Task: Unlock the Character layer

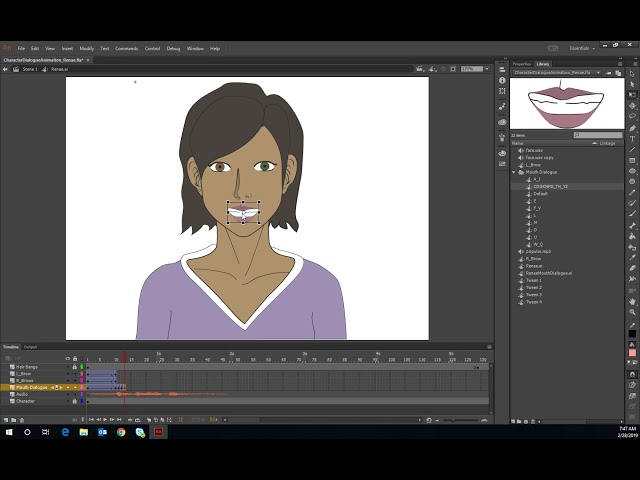Action: [75, 401]
